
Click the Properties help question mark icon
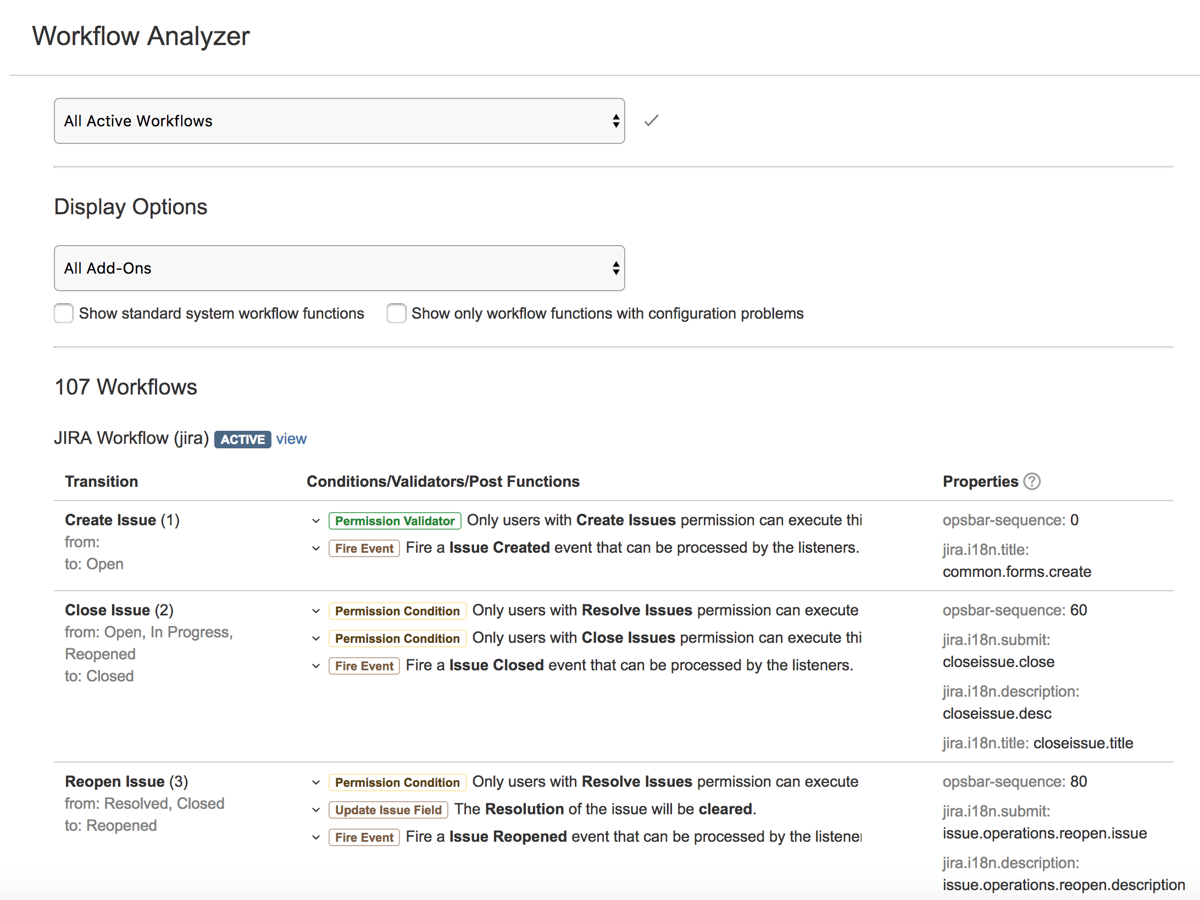coord(1032,482)
